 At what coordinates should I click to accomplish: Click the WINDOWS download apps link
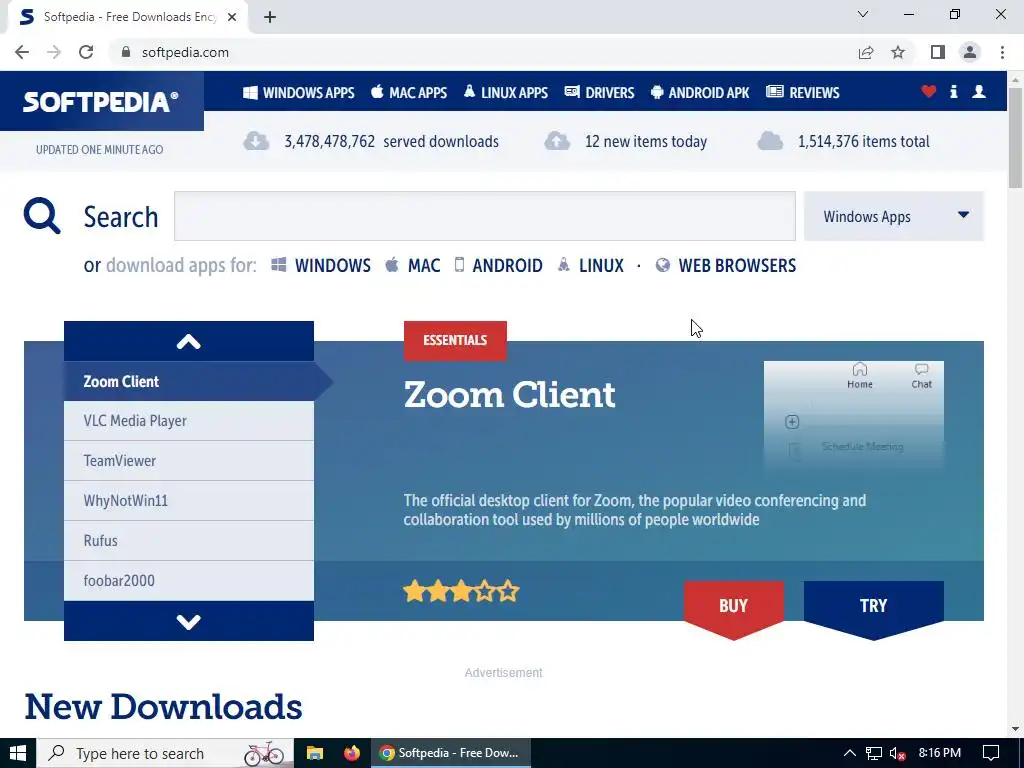click(321, 266)
